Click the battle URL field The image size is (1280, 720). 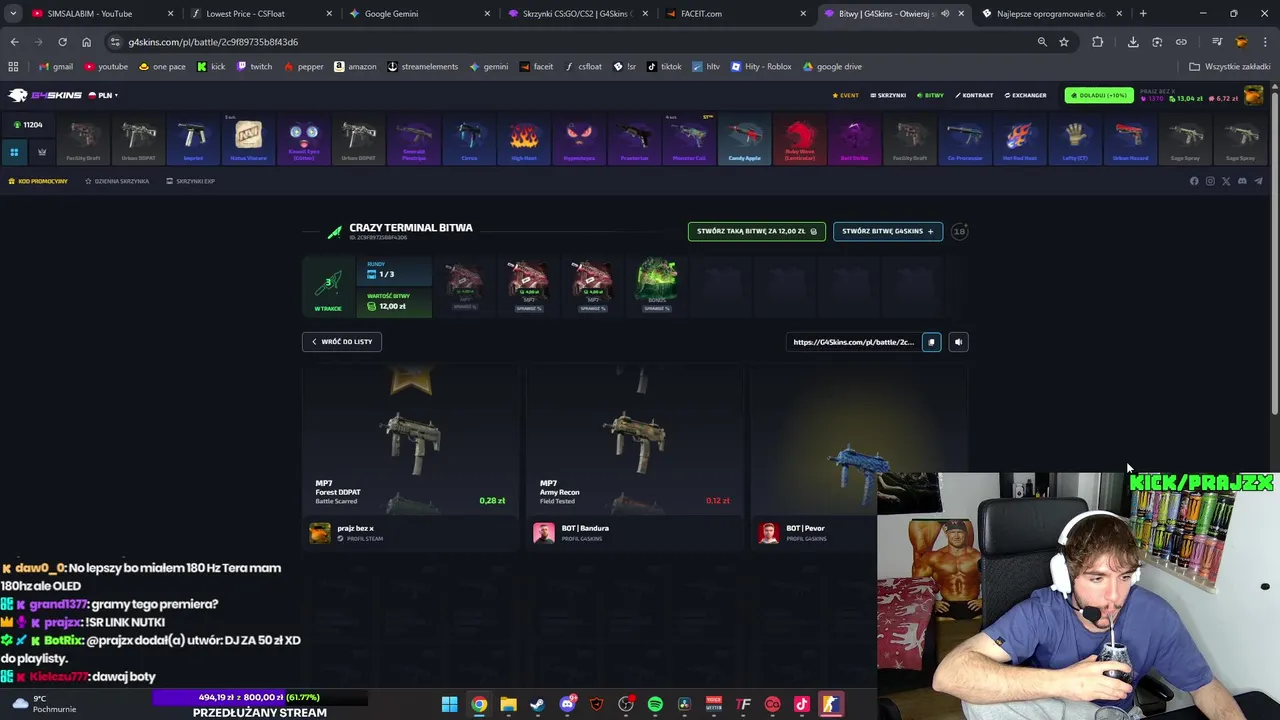click(x=853, y=342)
